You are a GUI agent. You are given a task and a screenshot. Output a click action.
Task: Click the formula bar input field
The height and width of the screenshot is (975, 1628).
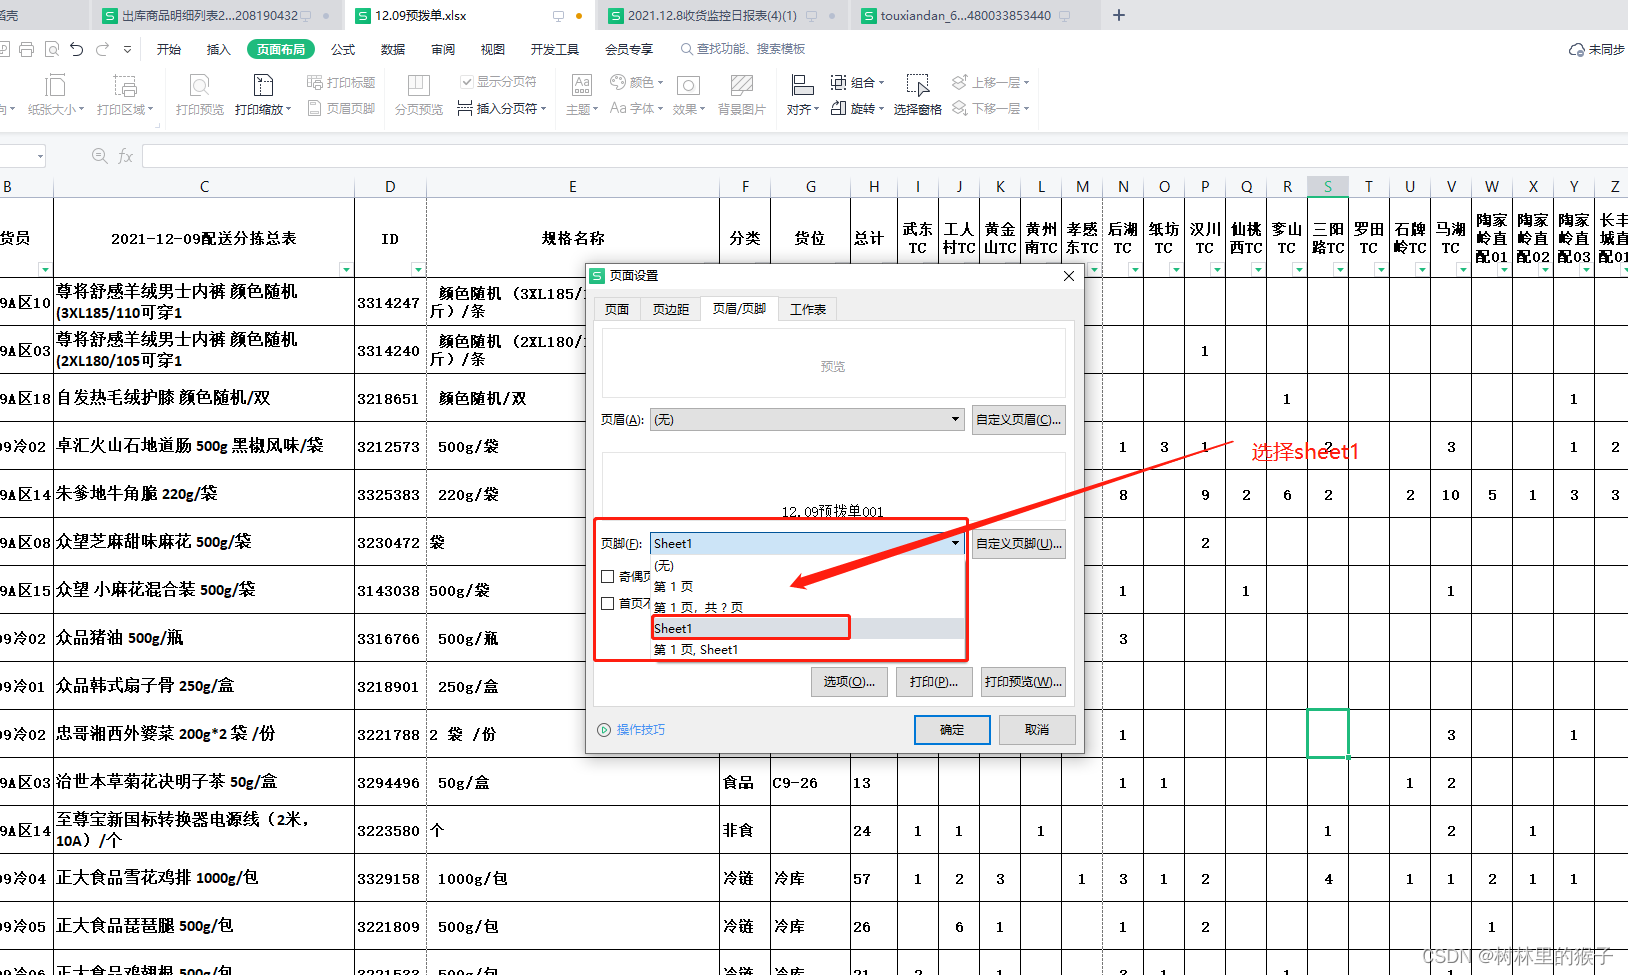884,156
